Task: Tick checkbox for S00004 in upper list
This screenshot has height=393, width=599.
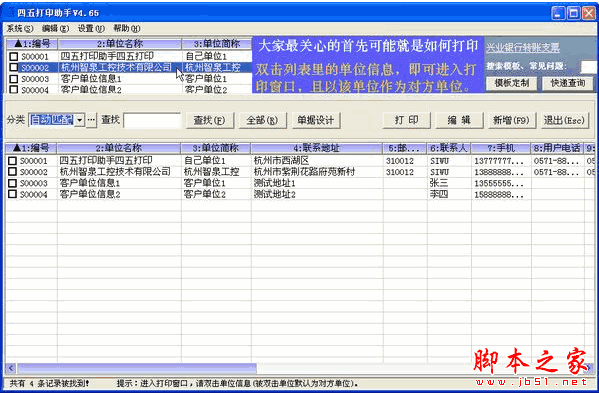Action: 14,89
